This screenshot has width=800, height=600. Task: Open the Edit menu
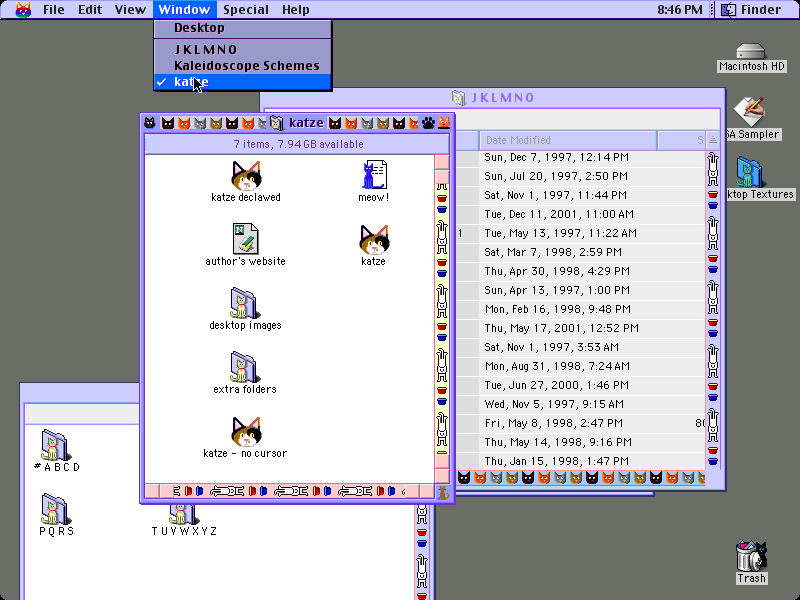pos(90,9)
